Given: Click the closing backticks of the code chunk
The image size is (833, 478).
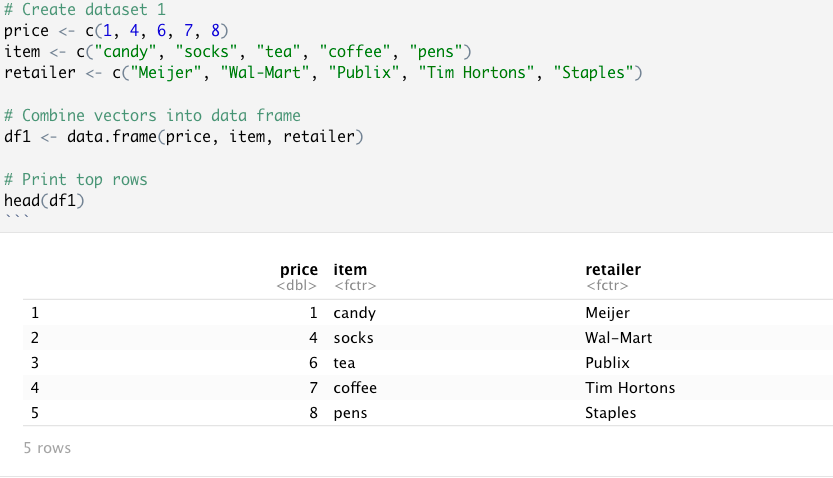Looking at the screenshot, I should pos(15,219).
